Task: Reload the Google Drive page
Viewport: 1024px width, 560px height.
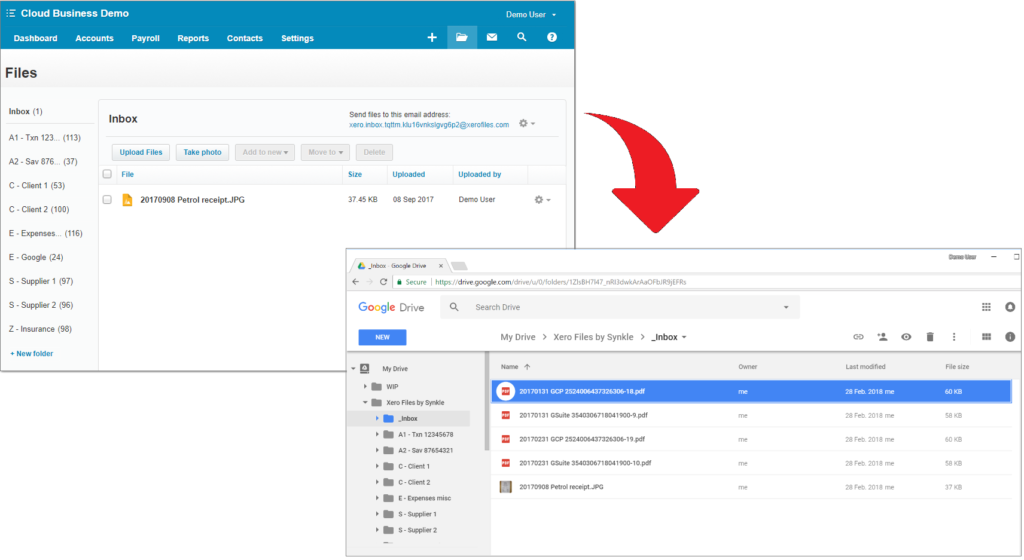Action: tap(383, 282)
